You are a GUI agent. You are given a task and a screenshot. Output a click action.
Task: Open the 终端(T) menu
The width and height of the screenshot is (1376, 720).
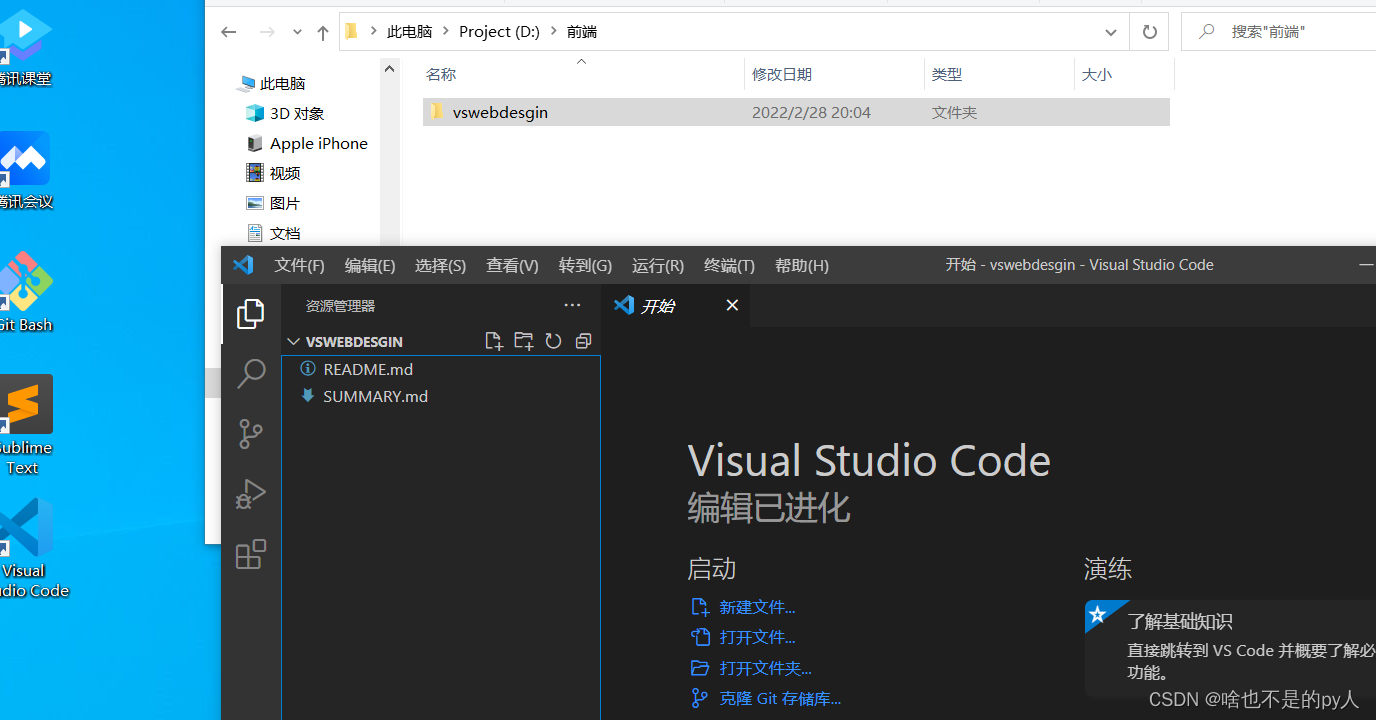[x=727, y=265]
